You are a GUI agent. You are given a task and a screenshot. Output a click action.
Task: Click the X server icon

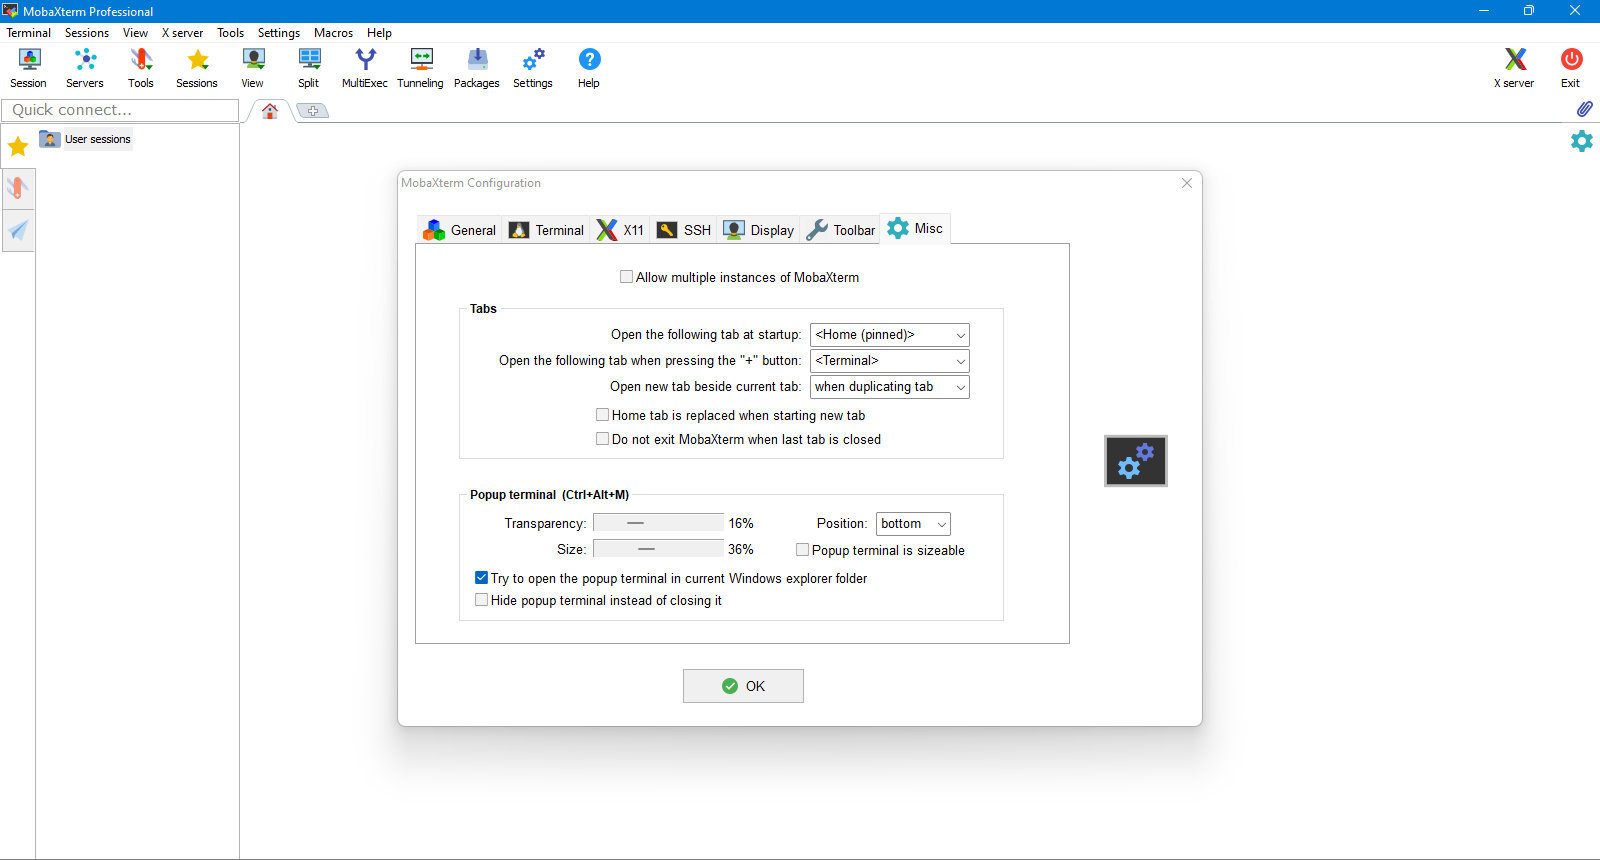1514,68
